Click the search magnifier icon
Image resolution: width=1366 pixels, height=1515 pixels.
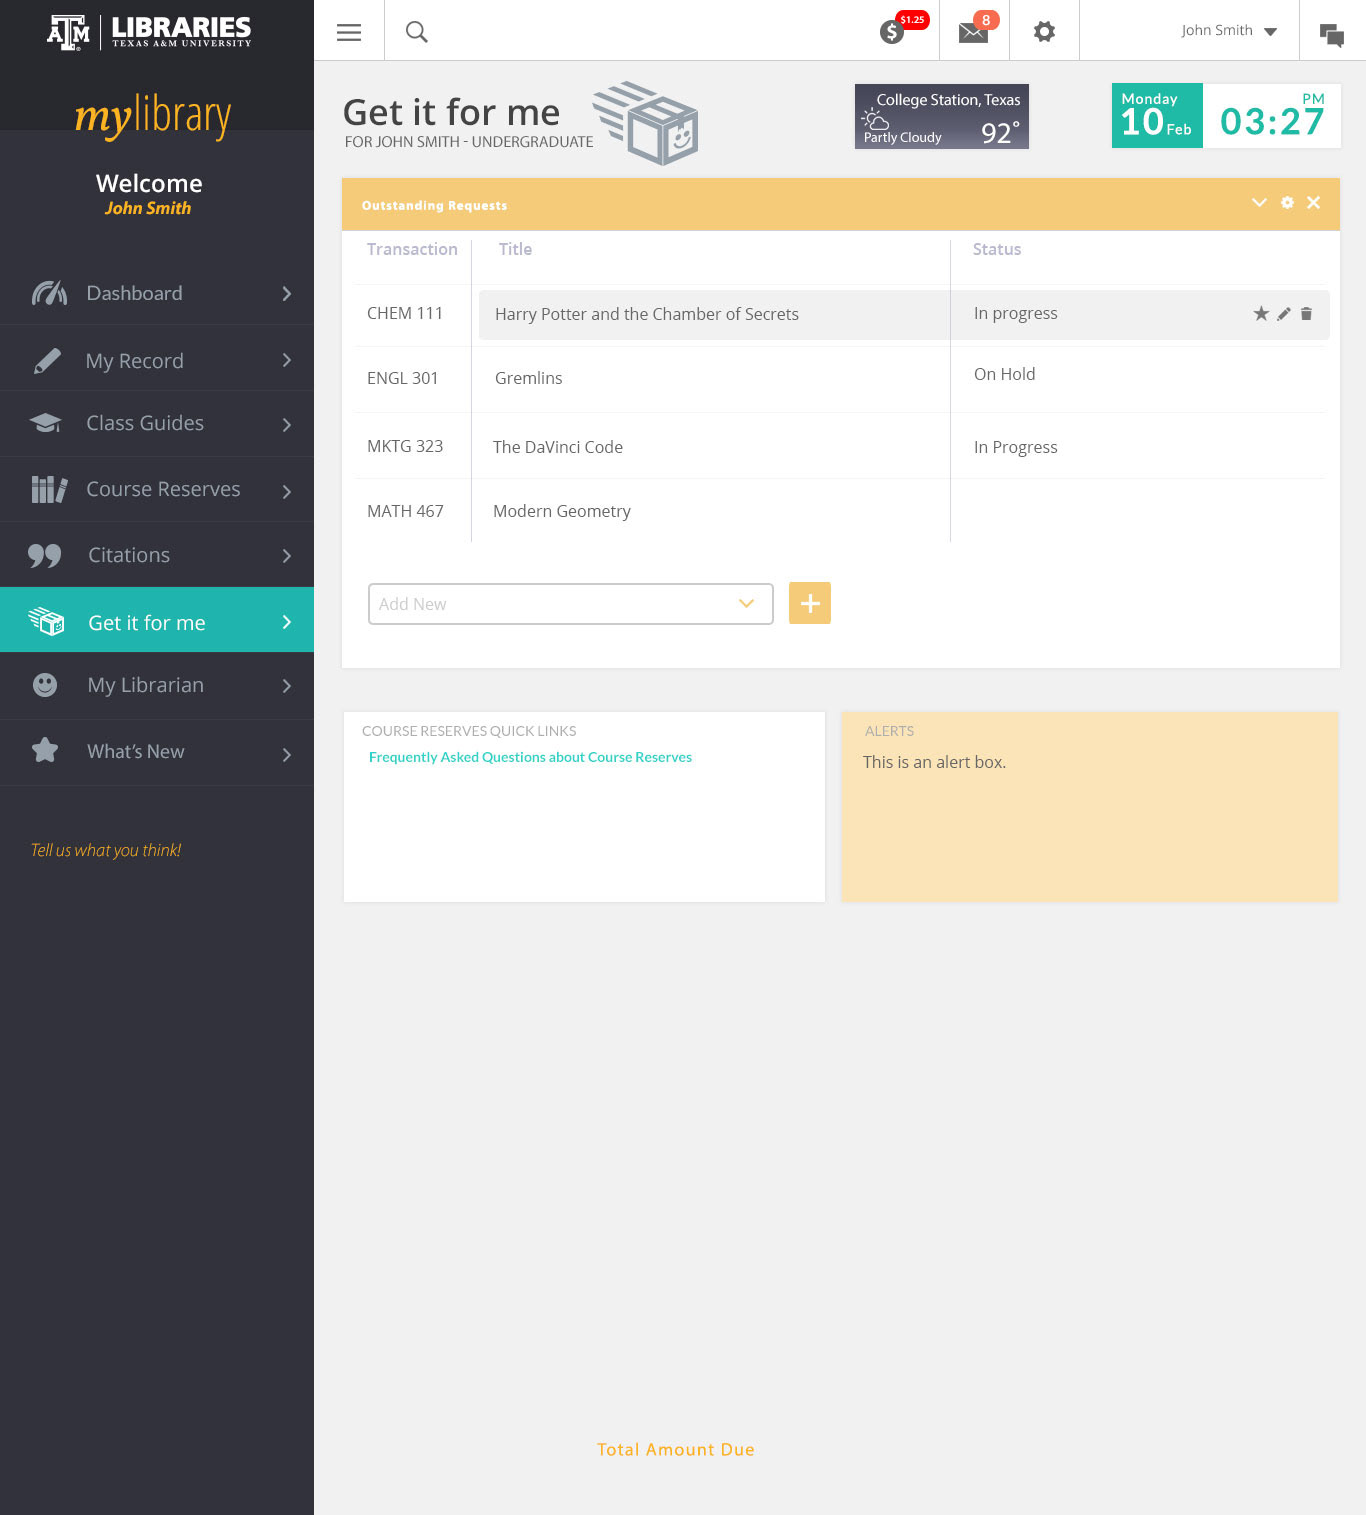click(x=417, y=32)
